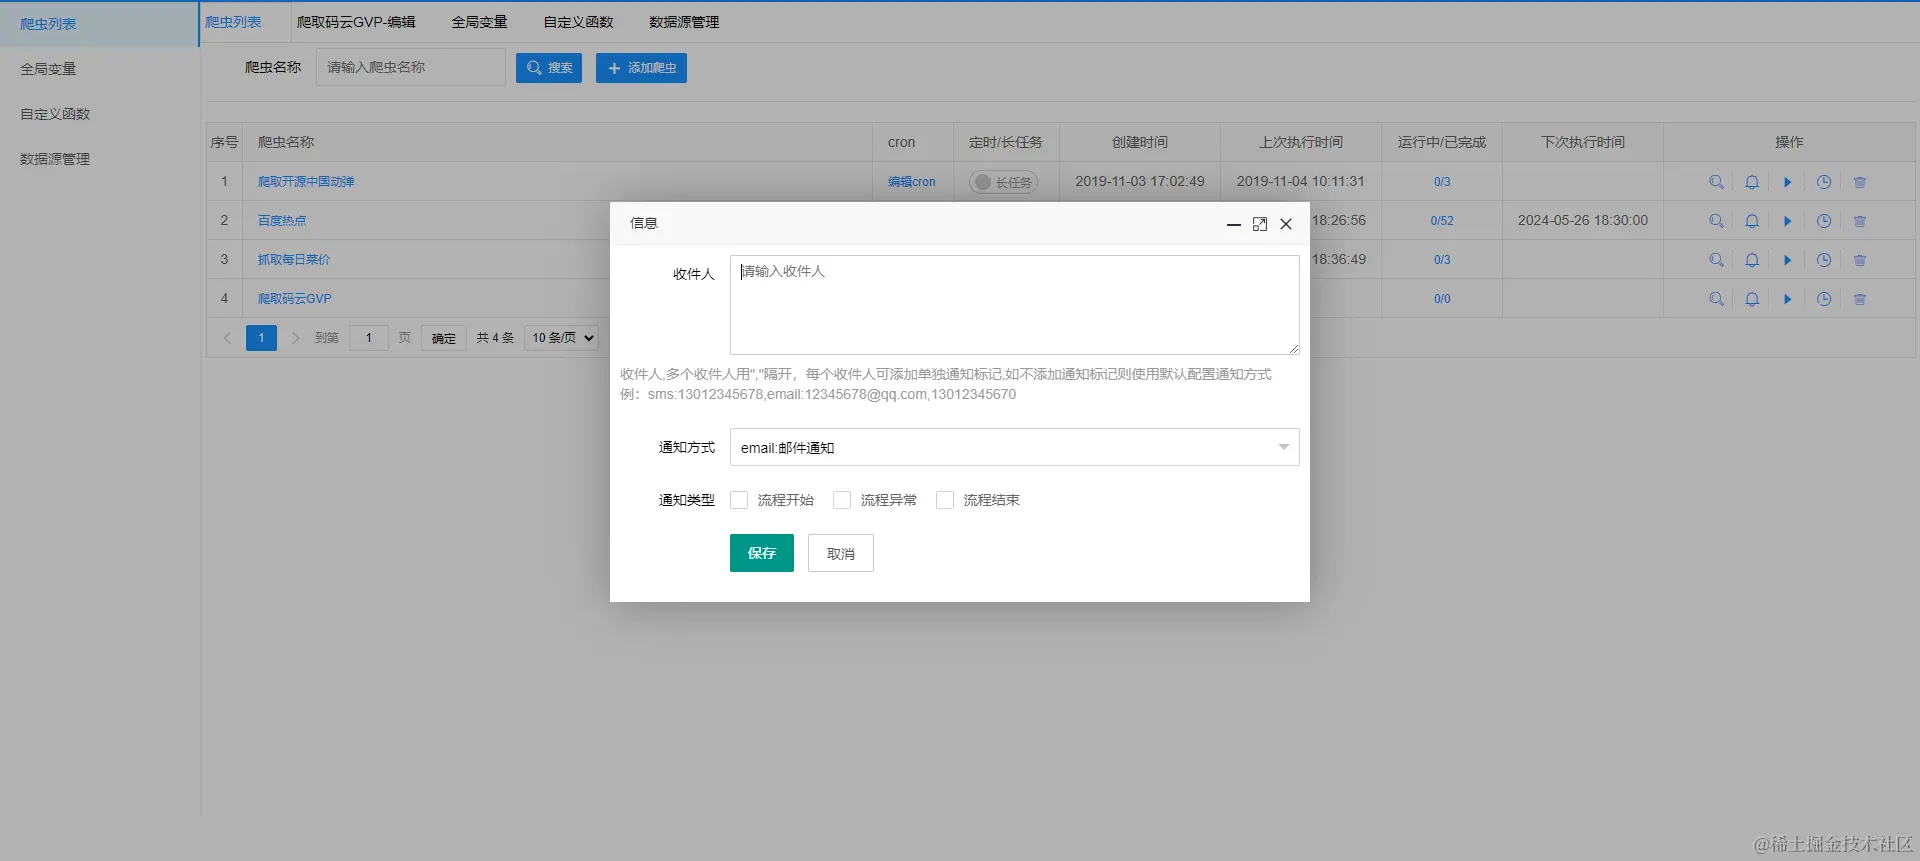Click the 搜索 search button
This screenshot has height=861, width=1920.
[x=549, y=68]
